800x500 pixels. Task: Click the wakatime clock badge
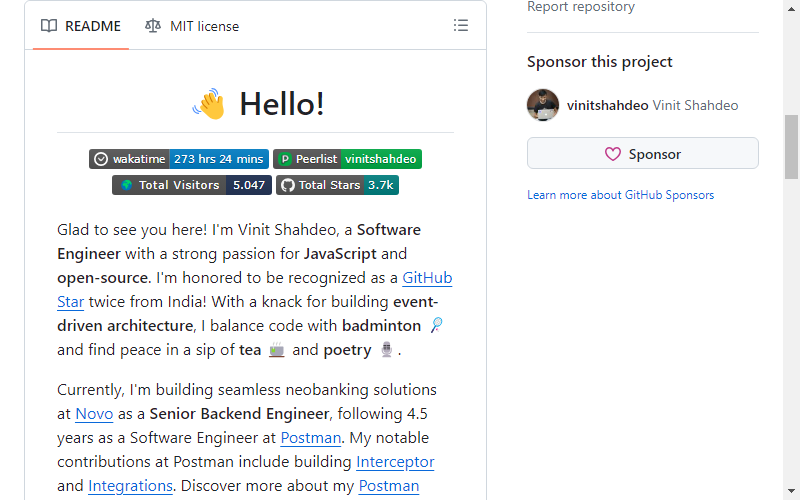(179, 159)
